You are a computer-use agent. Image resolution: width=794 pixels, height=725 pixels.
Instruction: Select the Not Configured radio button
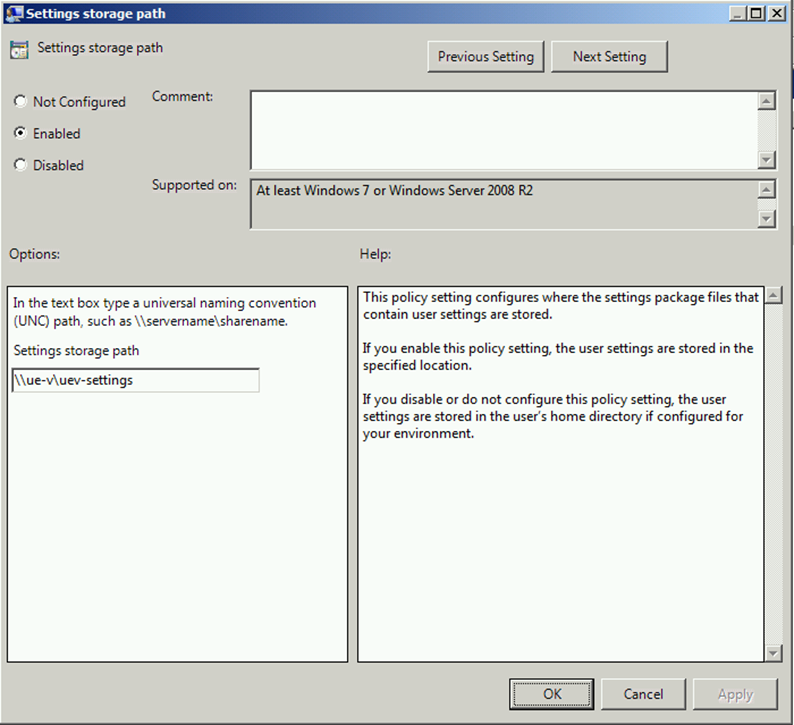pyautogui.click(x=20, y=101)
